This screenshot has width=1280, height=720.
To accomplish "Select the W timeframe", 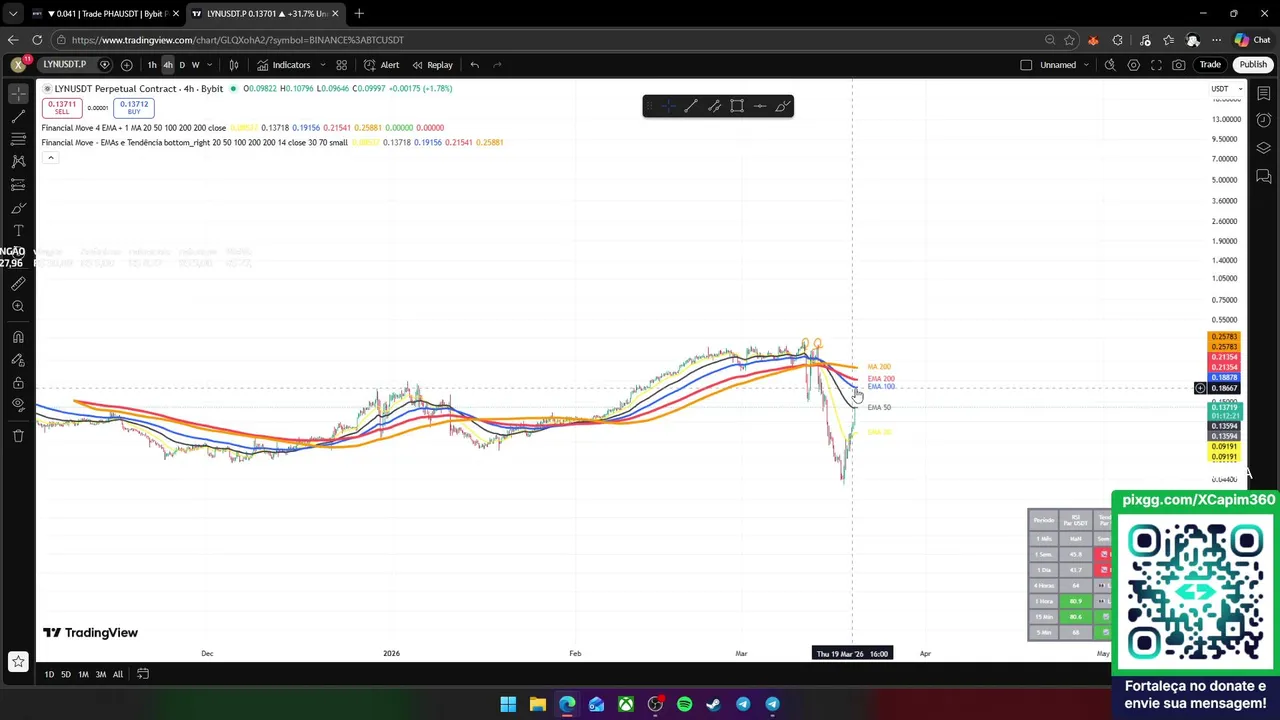I will point(195,65).
